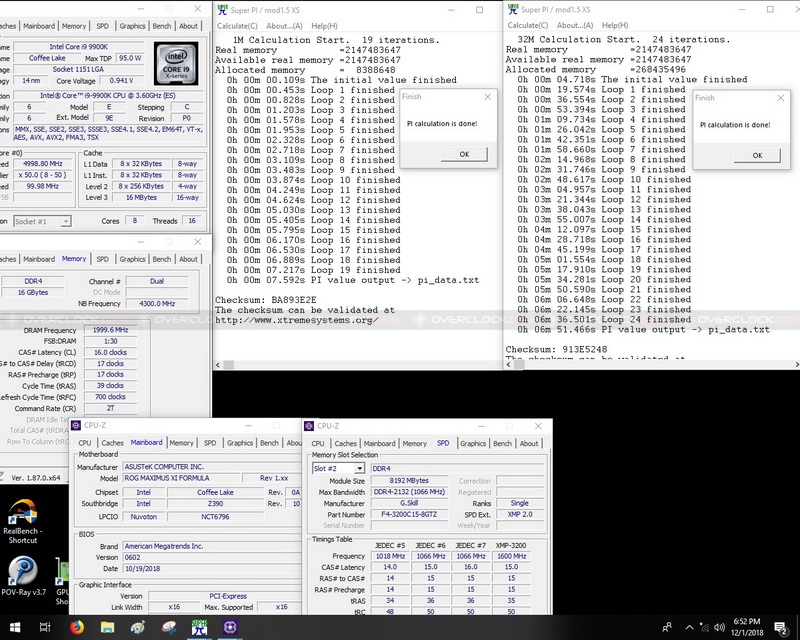Open the paint palette app on the taskbar
The height and width of the screenshot is (640, 800).
pyautogui.click(x=138, y=627)
